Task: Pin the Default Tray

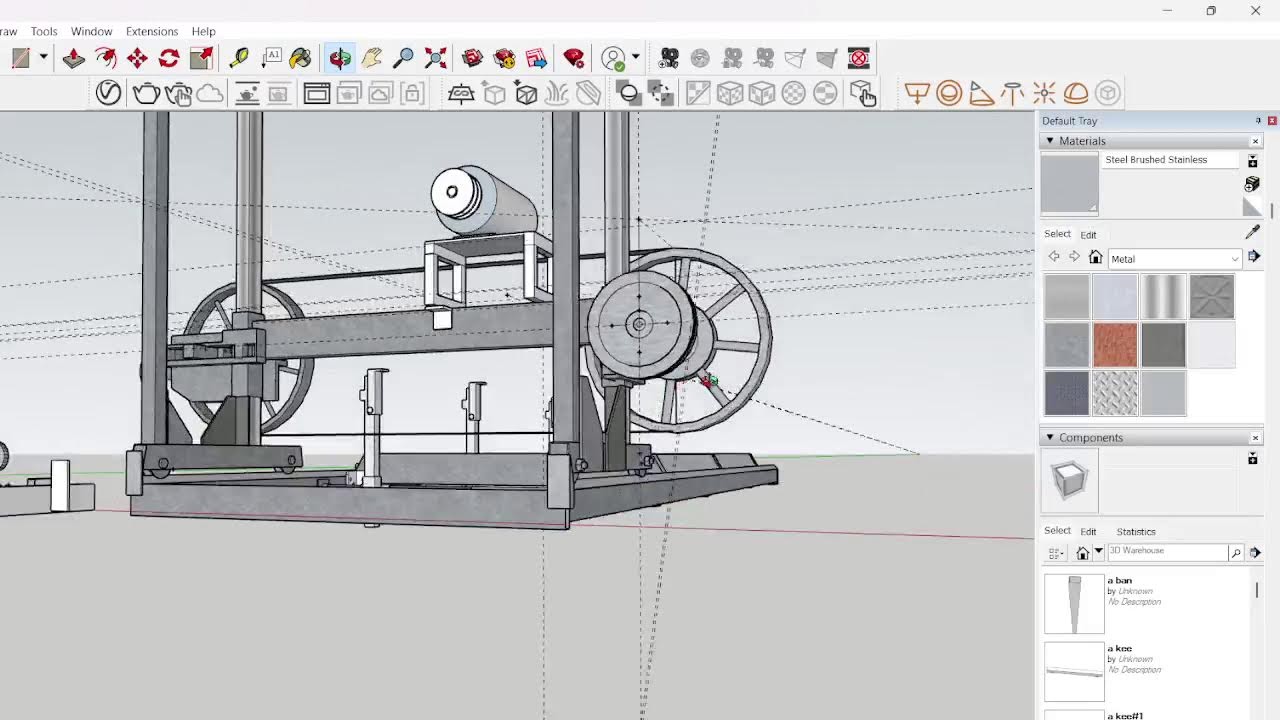Action: (1258, 121)
